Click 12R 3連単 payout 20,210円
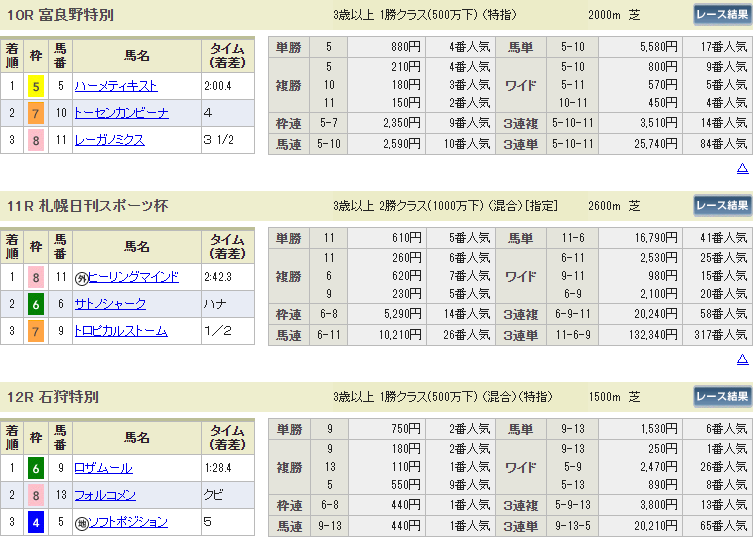This screenshot has width=753, height=537. pyautogui.click(x=656, y=526)
